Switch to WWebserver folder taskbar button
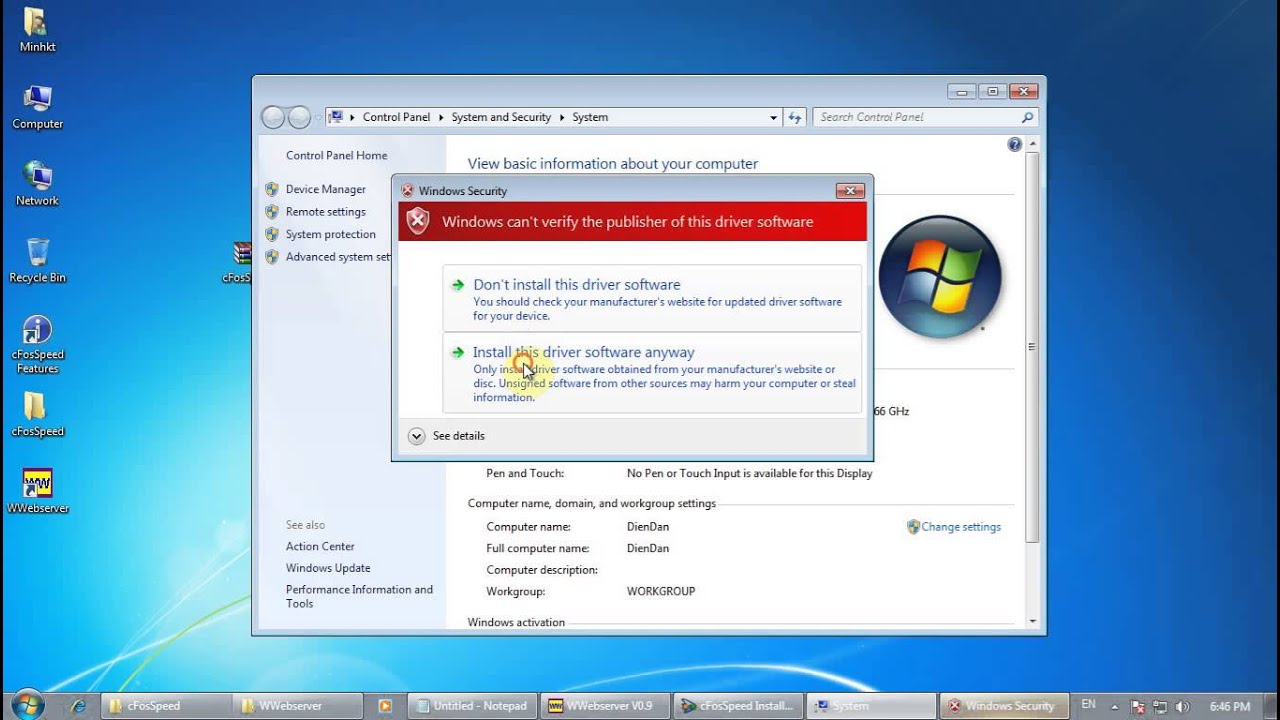This screenshot has height=720, width=1280. pyautogui.click(x=296, y=705)
